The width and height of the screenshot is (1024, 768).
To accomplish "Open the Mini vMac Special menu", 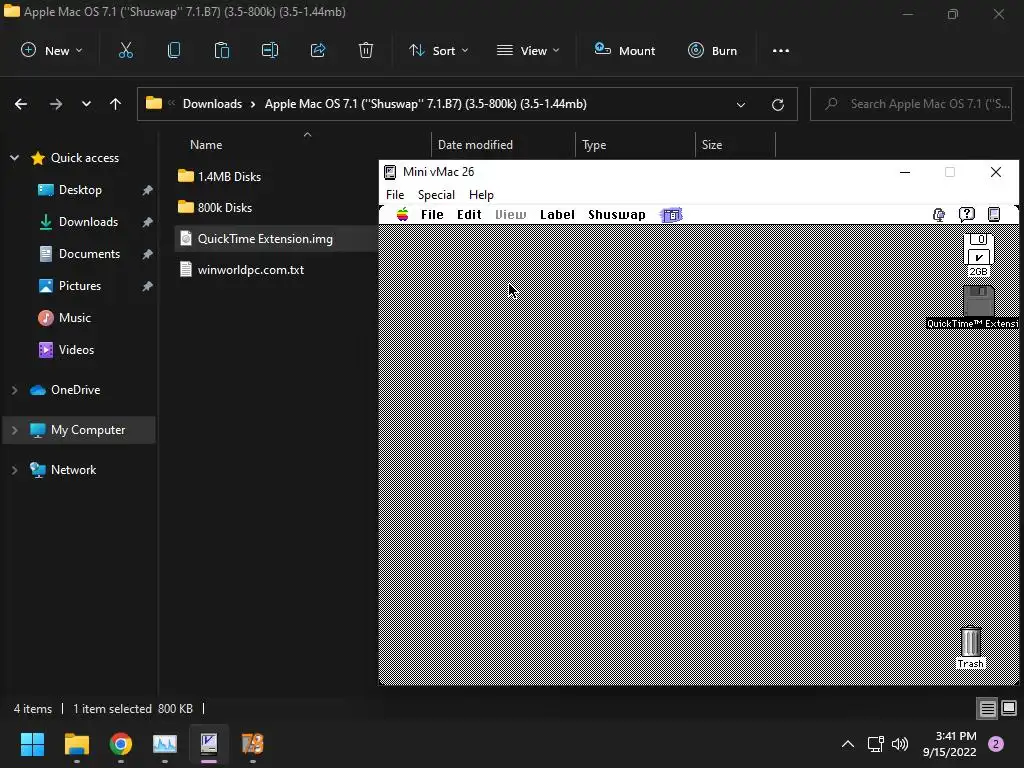I will pyautogui.click(x=436, y=195).
